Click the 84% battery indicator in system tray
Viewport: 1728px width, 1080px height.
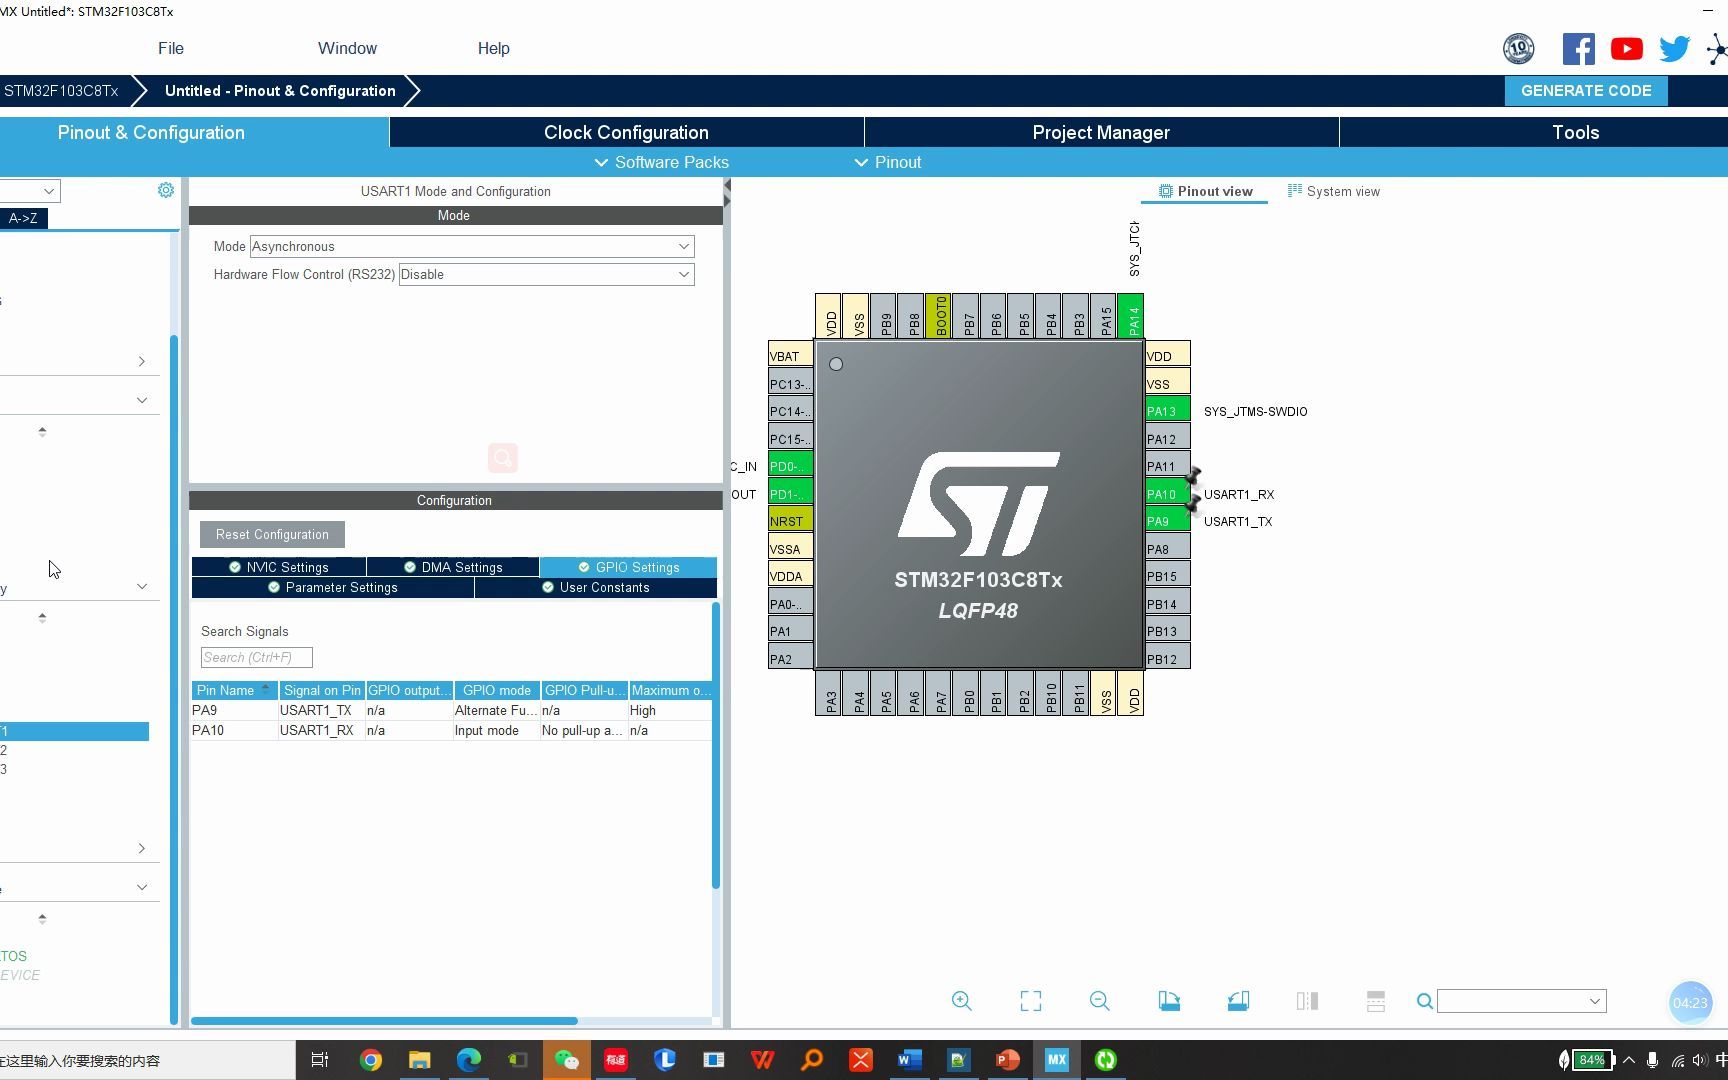point(1590,1060)
